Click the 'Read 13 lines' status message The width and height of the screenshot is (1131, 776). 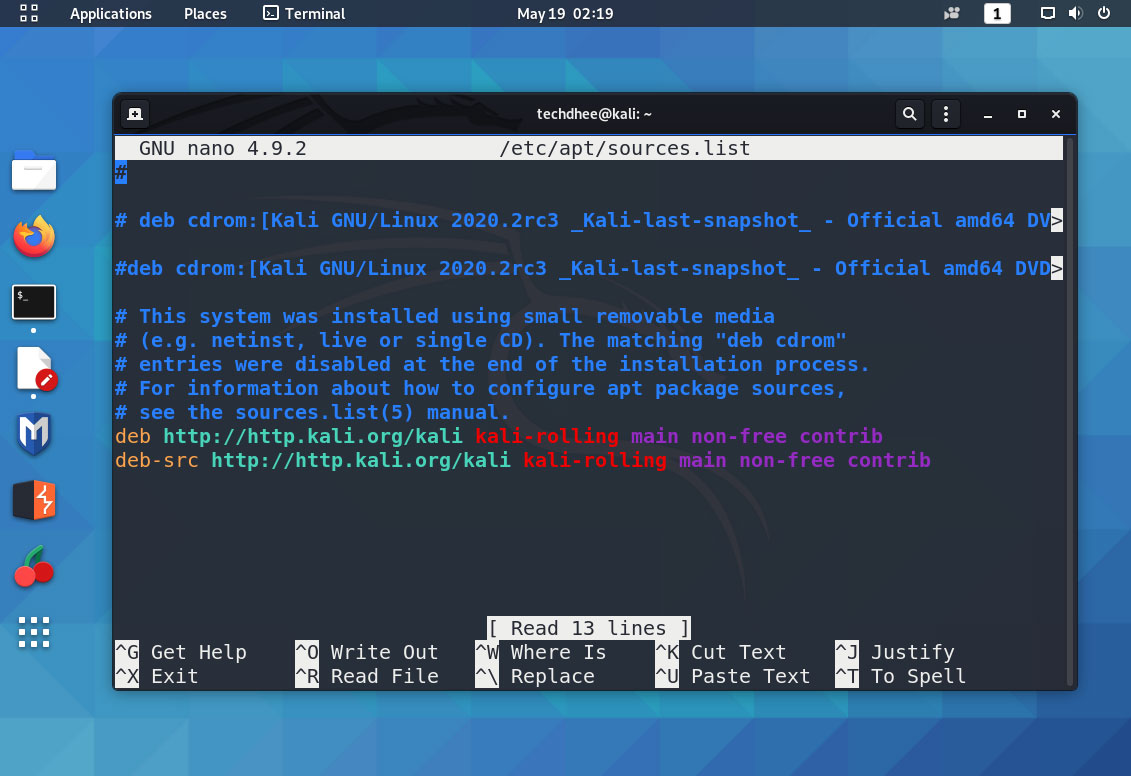(x=589, y=628)
